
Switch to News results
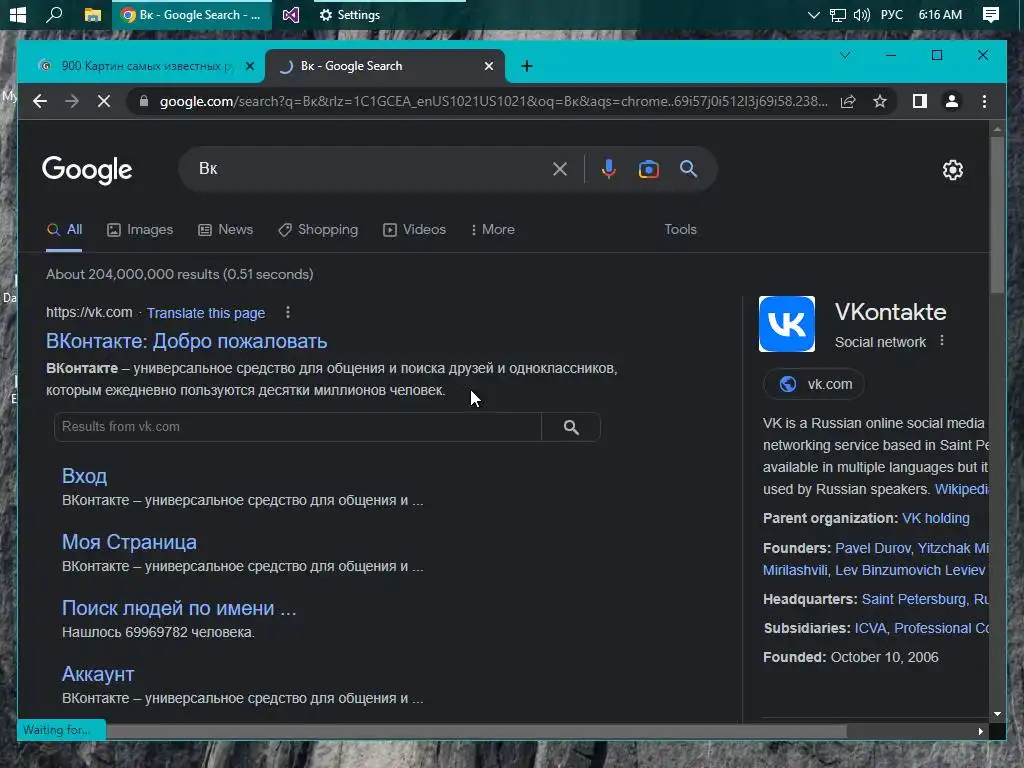pos(225,230)
